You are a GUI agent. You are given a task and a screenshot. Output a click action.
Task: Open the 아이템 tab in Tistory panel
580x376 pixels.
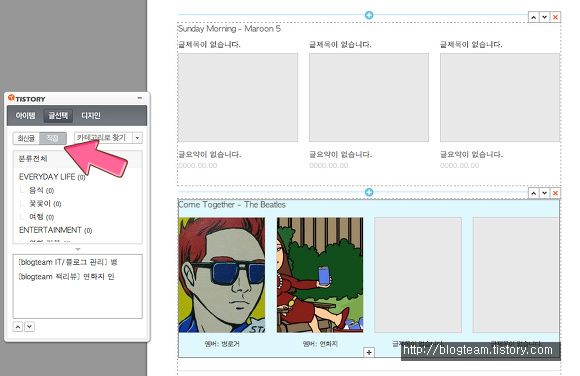25,115
